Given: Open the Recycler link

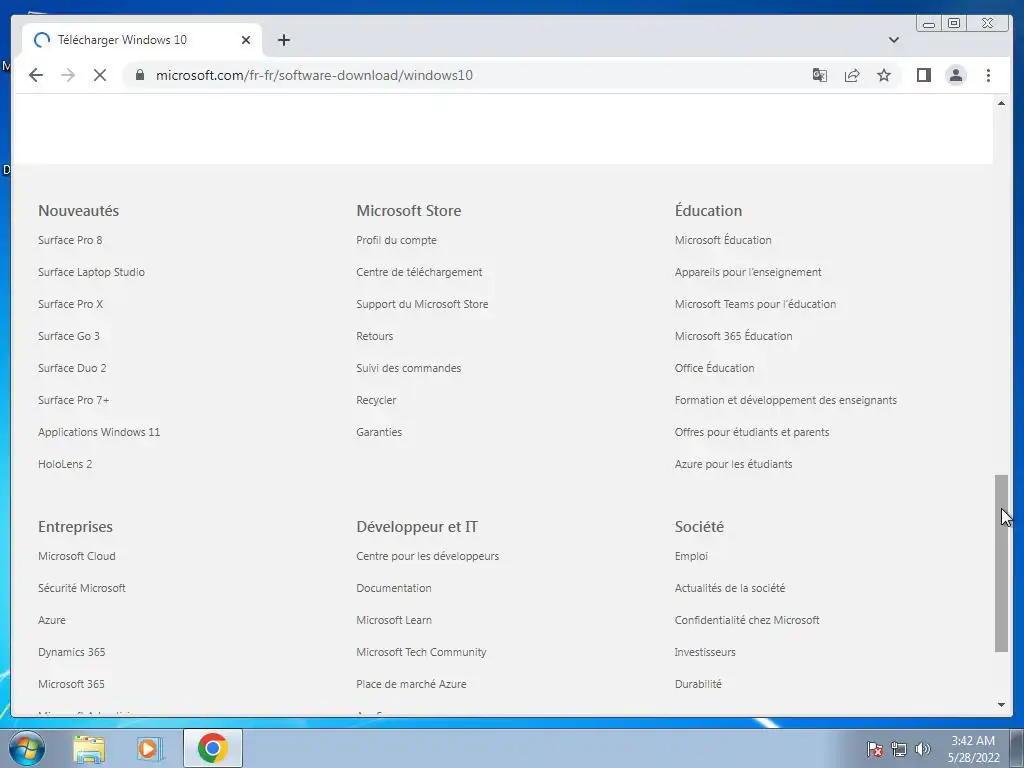Looking at the screenshot, I should pyautogui.click(x=376, y=400).
